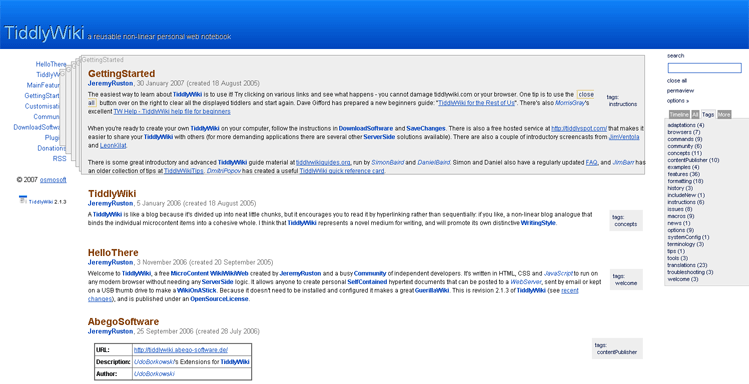The image size is (749, 384).
Task: Open the 'commands (9)' tag list
Action: pyautogui.click(x=685, y=139)
